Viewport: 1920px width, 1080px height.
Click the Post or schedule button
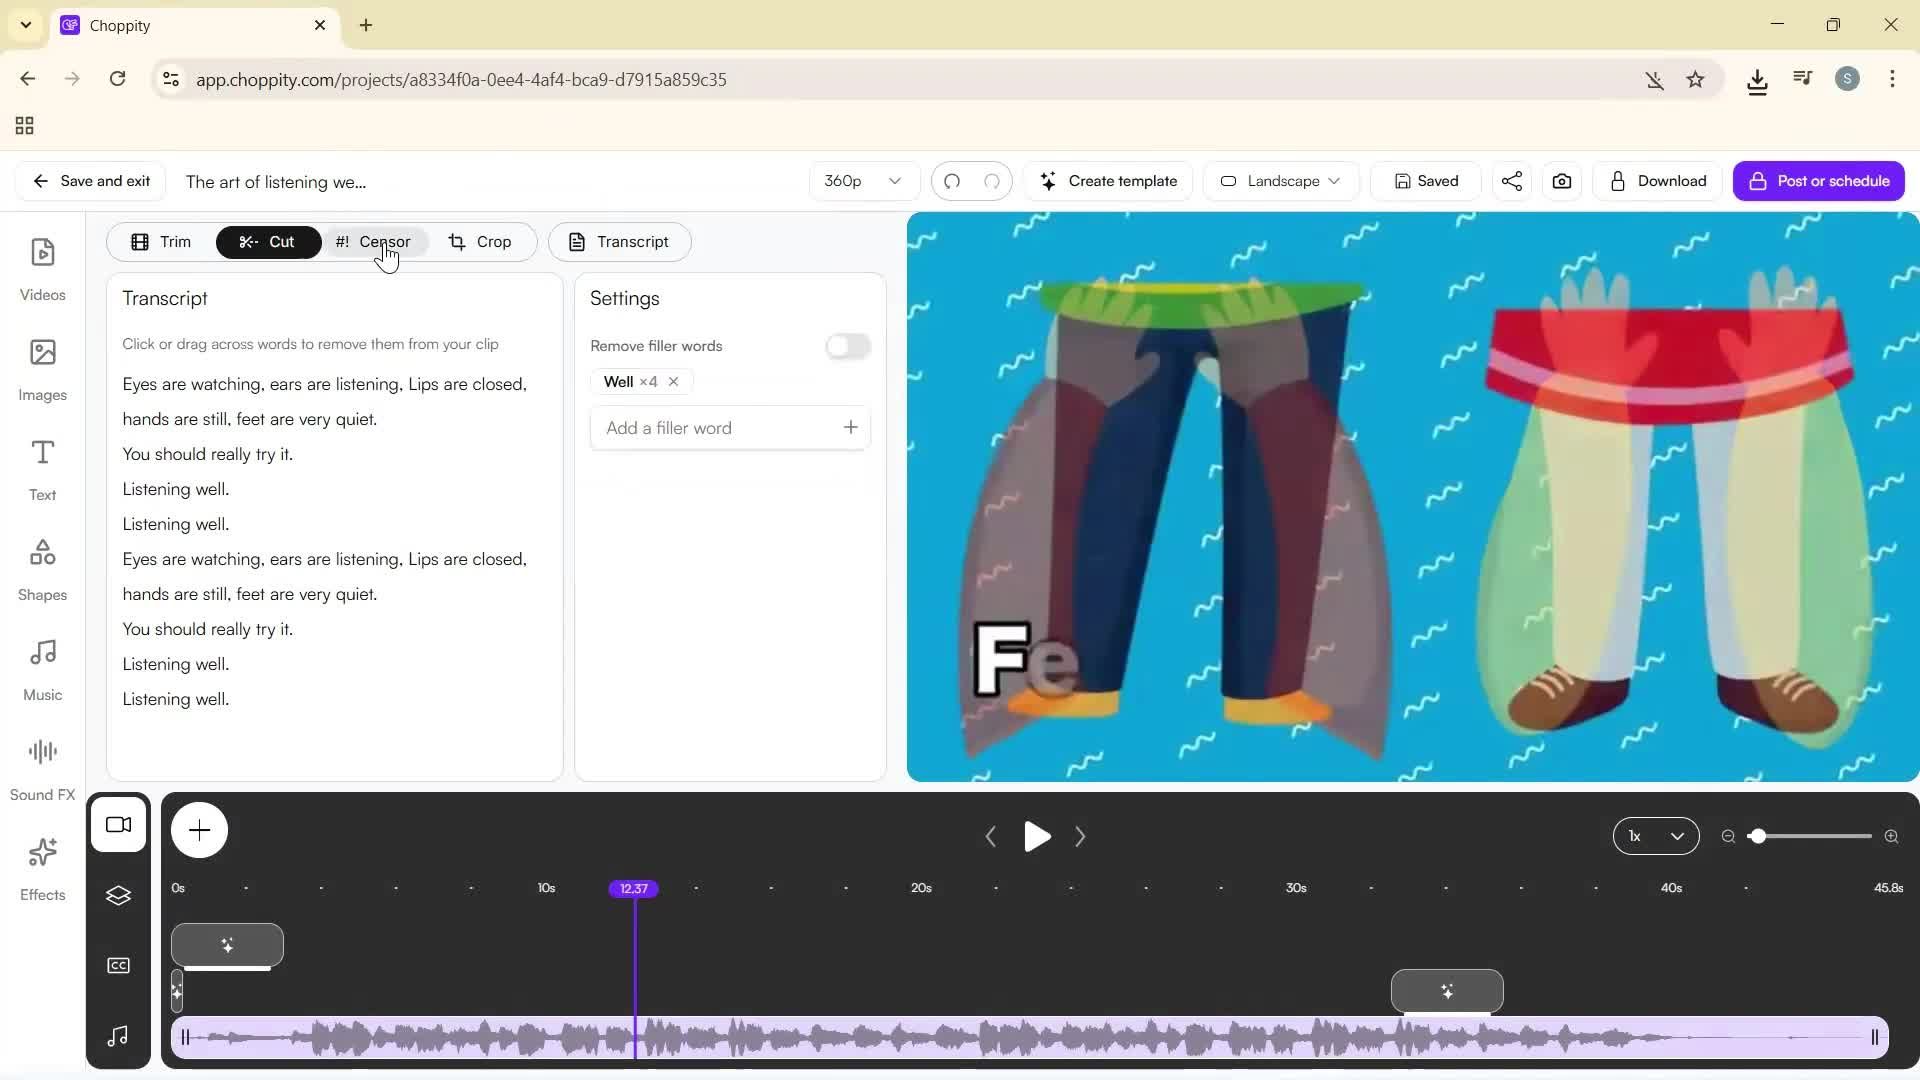coord(1818,181)
